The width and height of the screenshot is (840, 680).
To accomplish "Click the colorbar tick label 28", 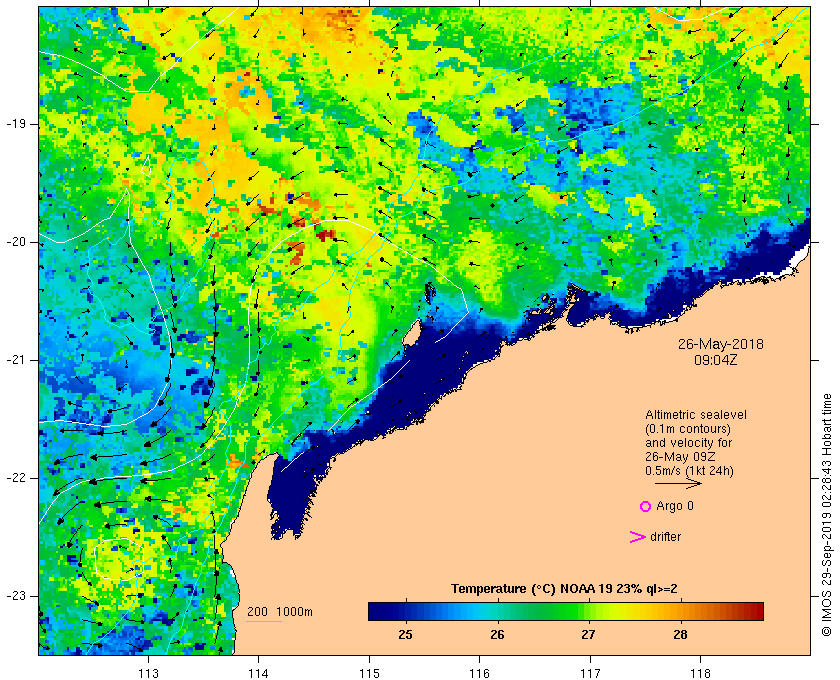I will [x=680, y=634].
